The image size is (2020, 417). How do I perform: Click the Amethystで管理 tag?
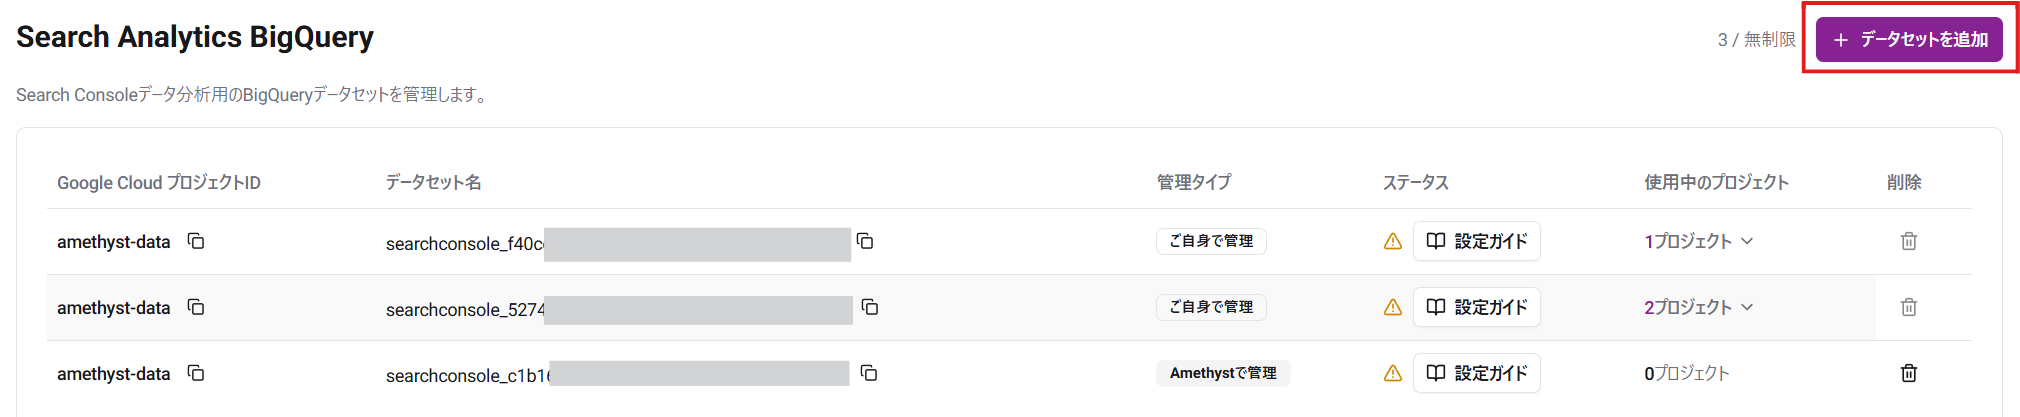click(1223, 373)
